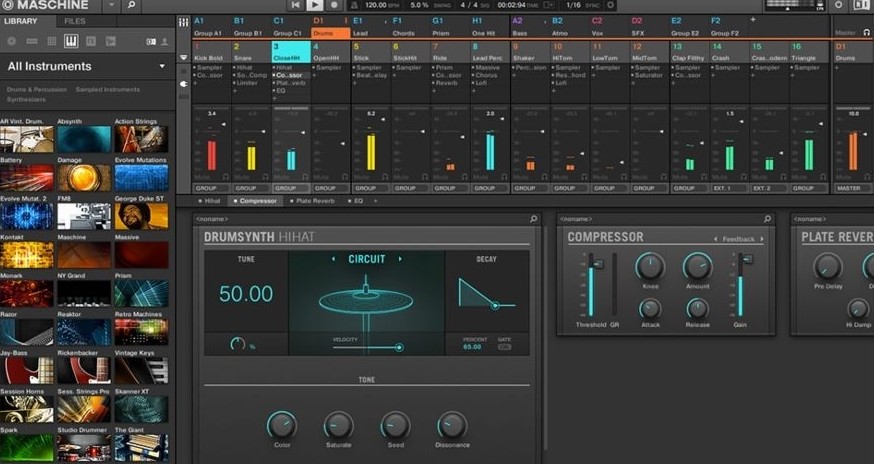874x464 pixels.
Task: Add a new group with plus icon
Action: click(752, 20)
